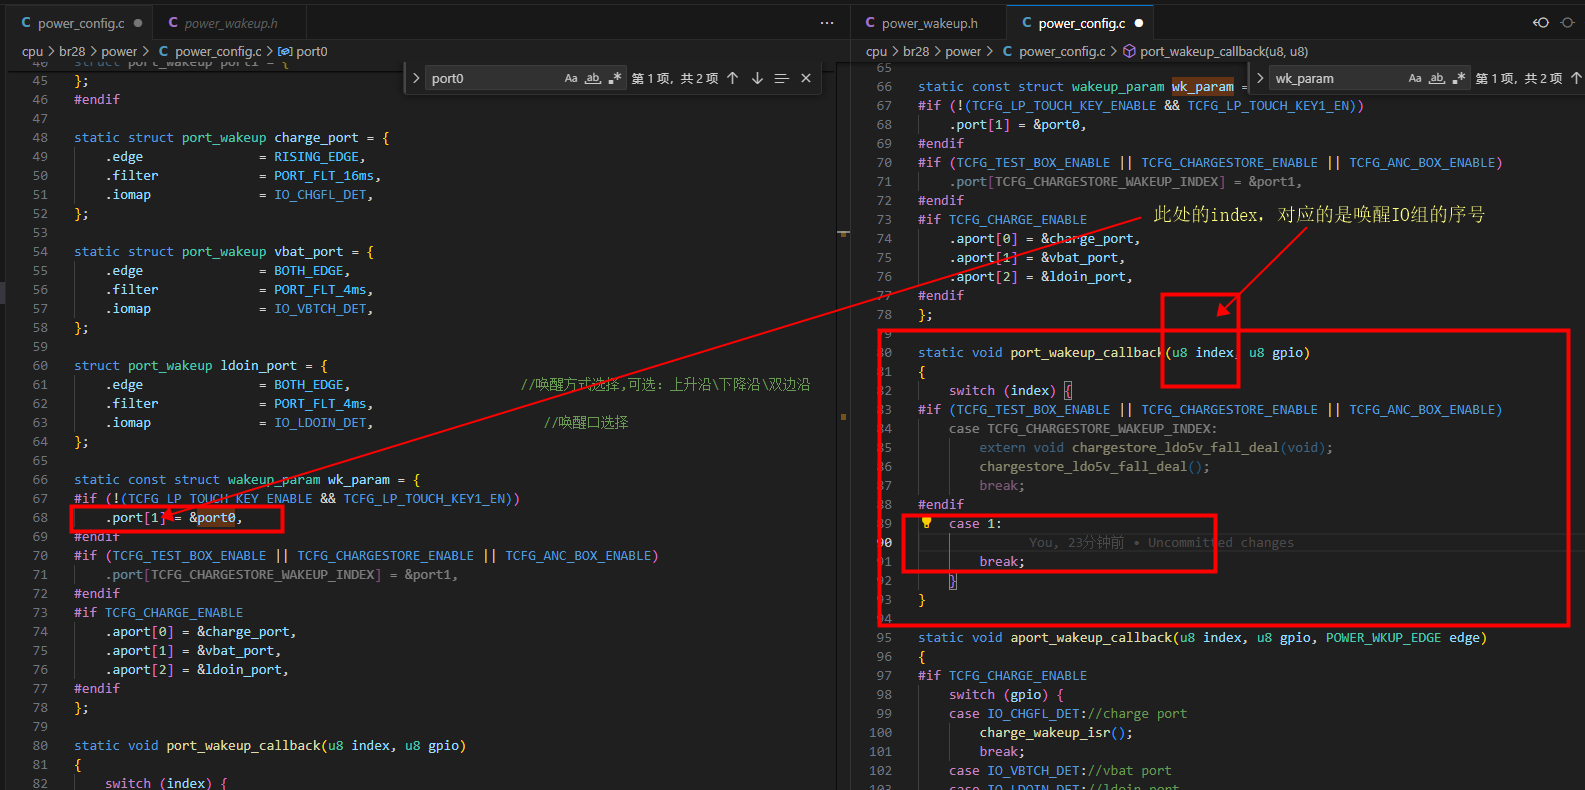Go to next match for port0

tap(757, 78)
